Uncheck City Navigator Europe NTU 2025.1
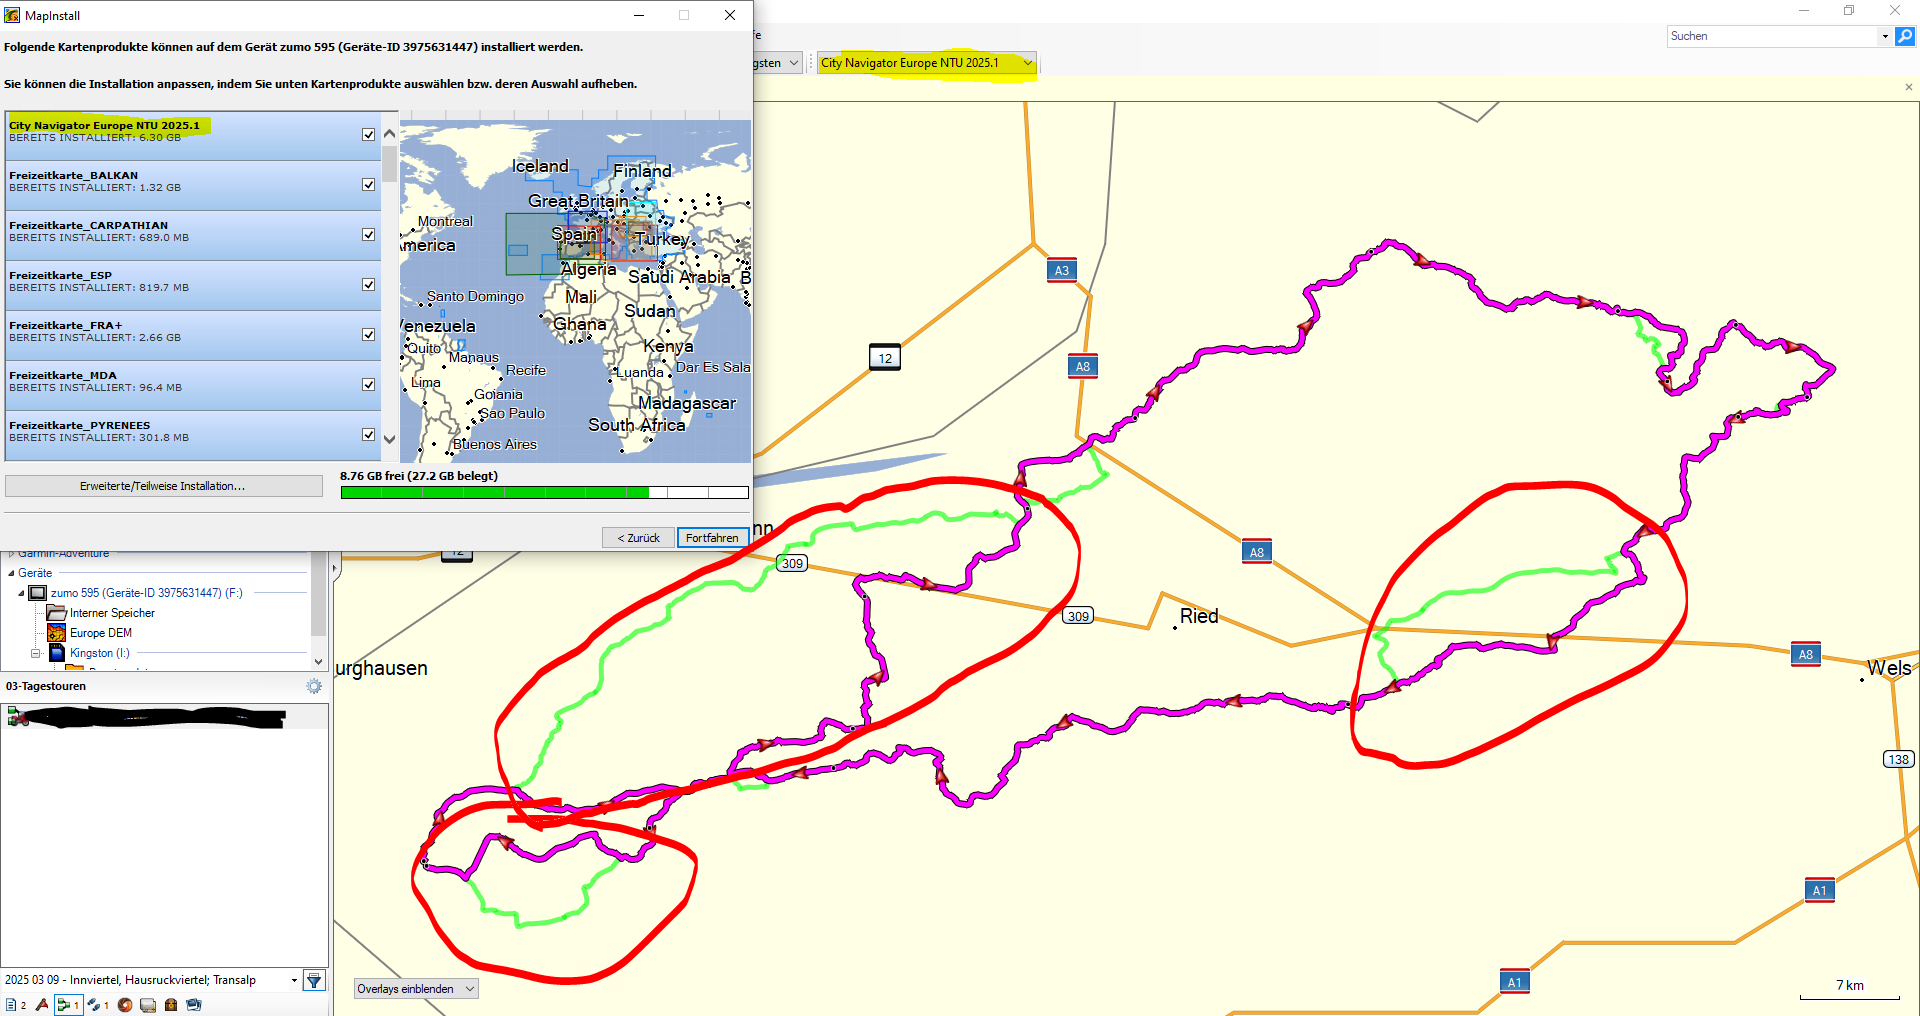The width and height of the screenshot is (1920, 1016). (x=368, y=134)
